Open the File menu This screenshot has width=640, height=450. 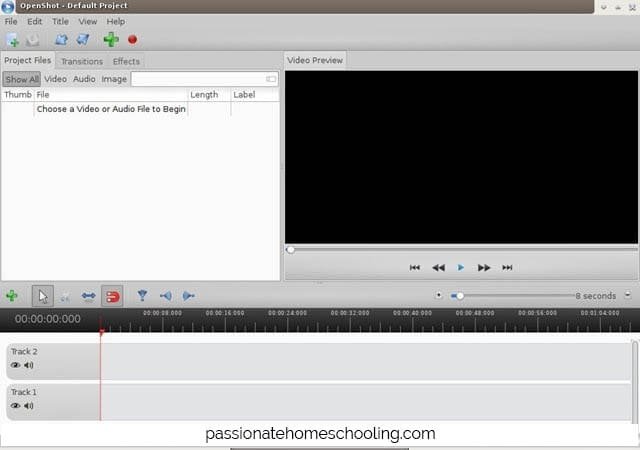[x=11, y=21]
